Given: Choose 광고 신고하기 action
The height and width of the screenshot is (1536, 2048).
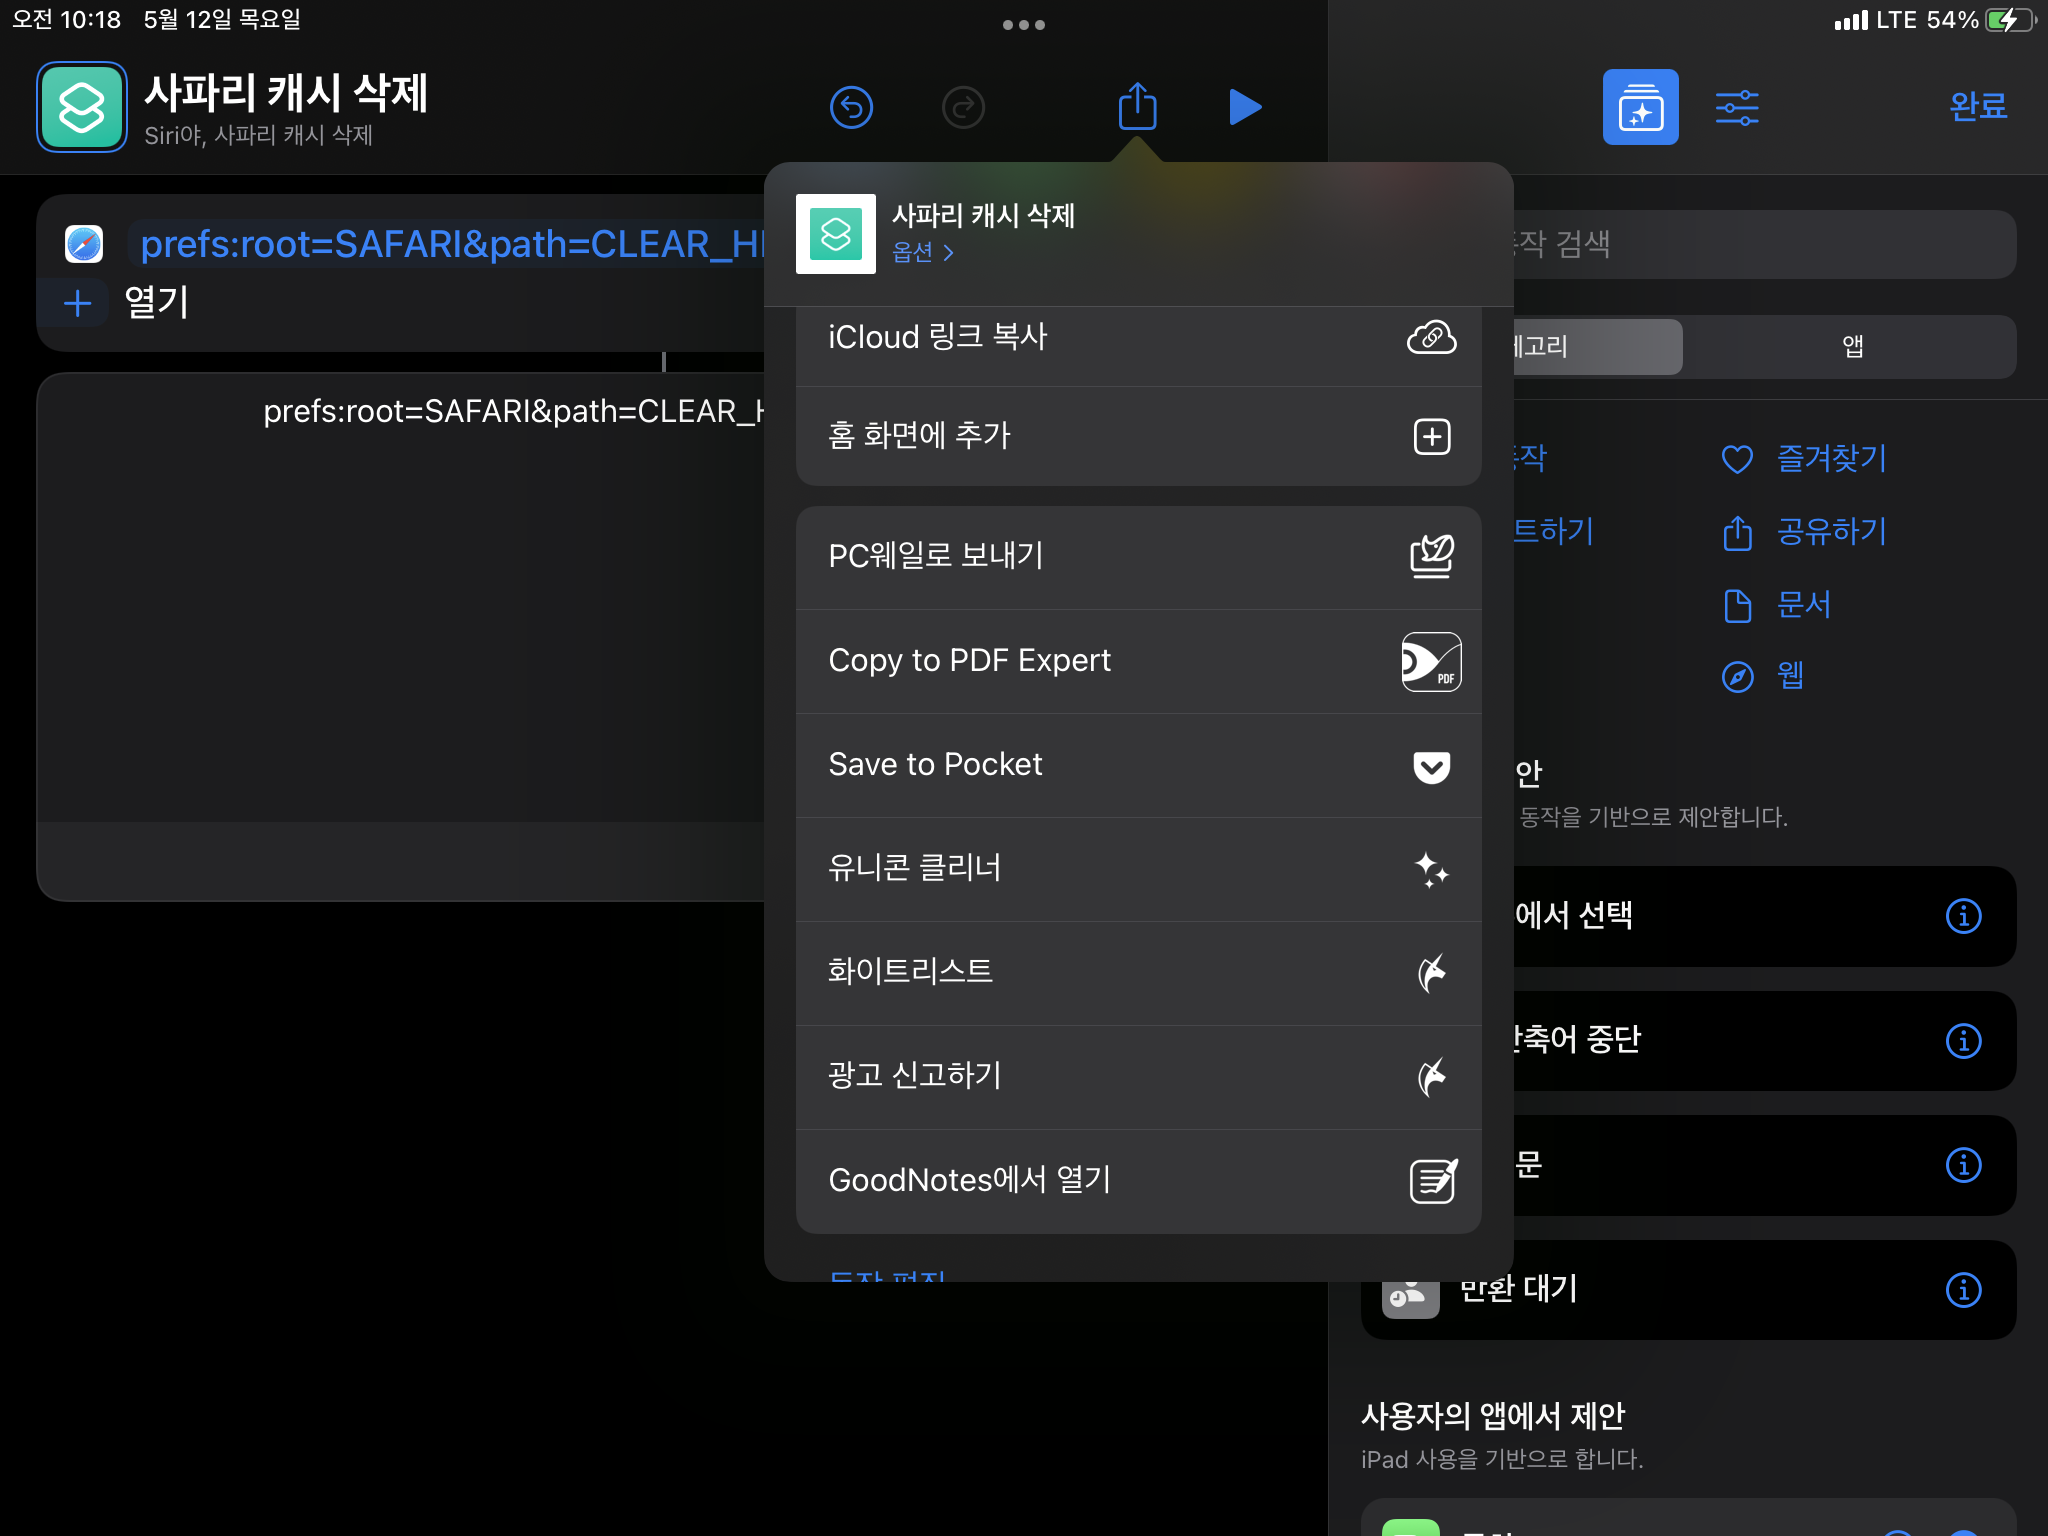Looking at the screenshot, I should (x=1138, y=1077).
